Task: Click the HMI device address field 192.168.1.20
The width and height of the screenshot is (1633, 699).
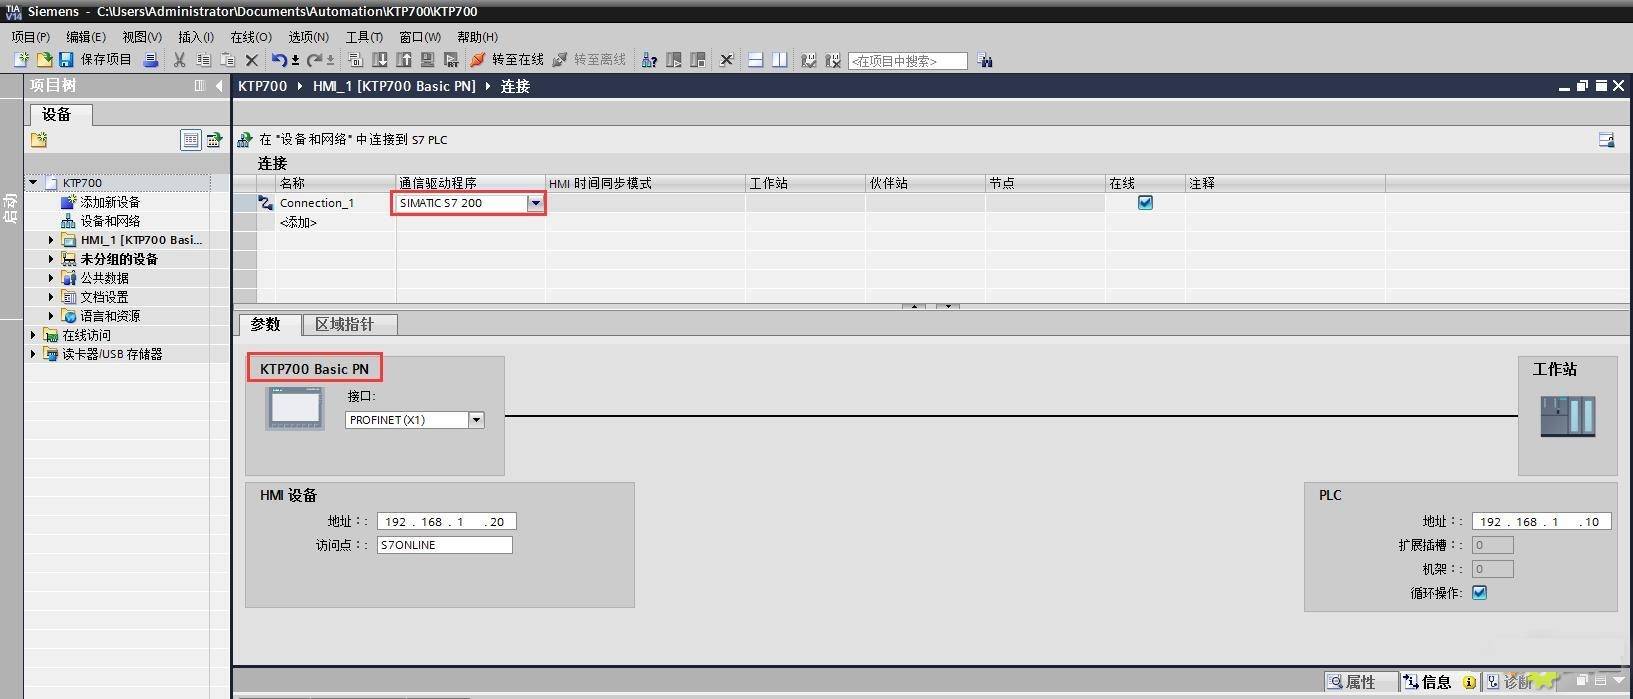Action: click(446, 521)
